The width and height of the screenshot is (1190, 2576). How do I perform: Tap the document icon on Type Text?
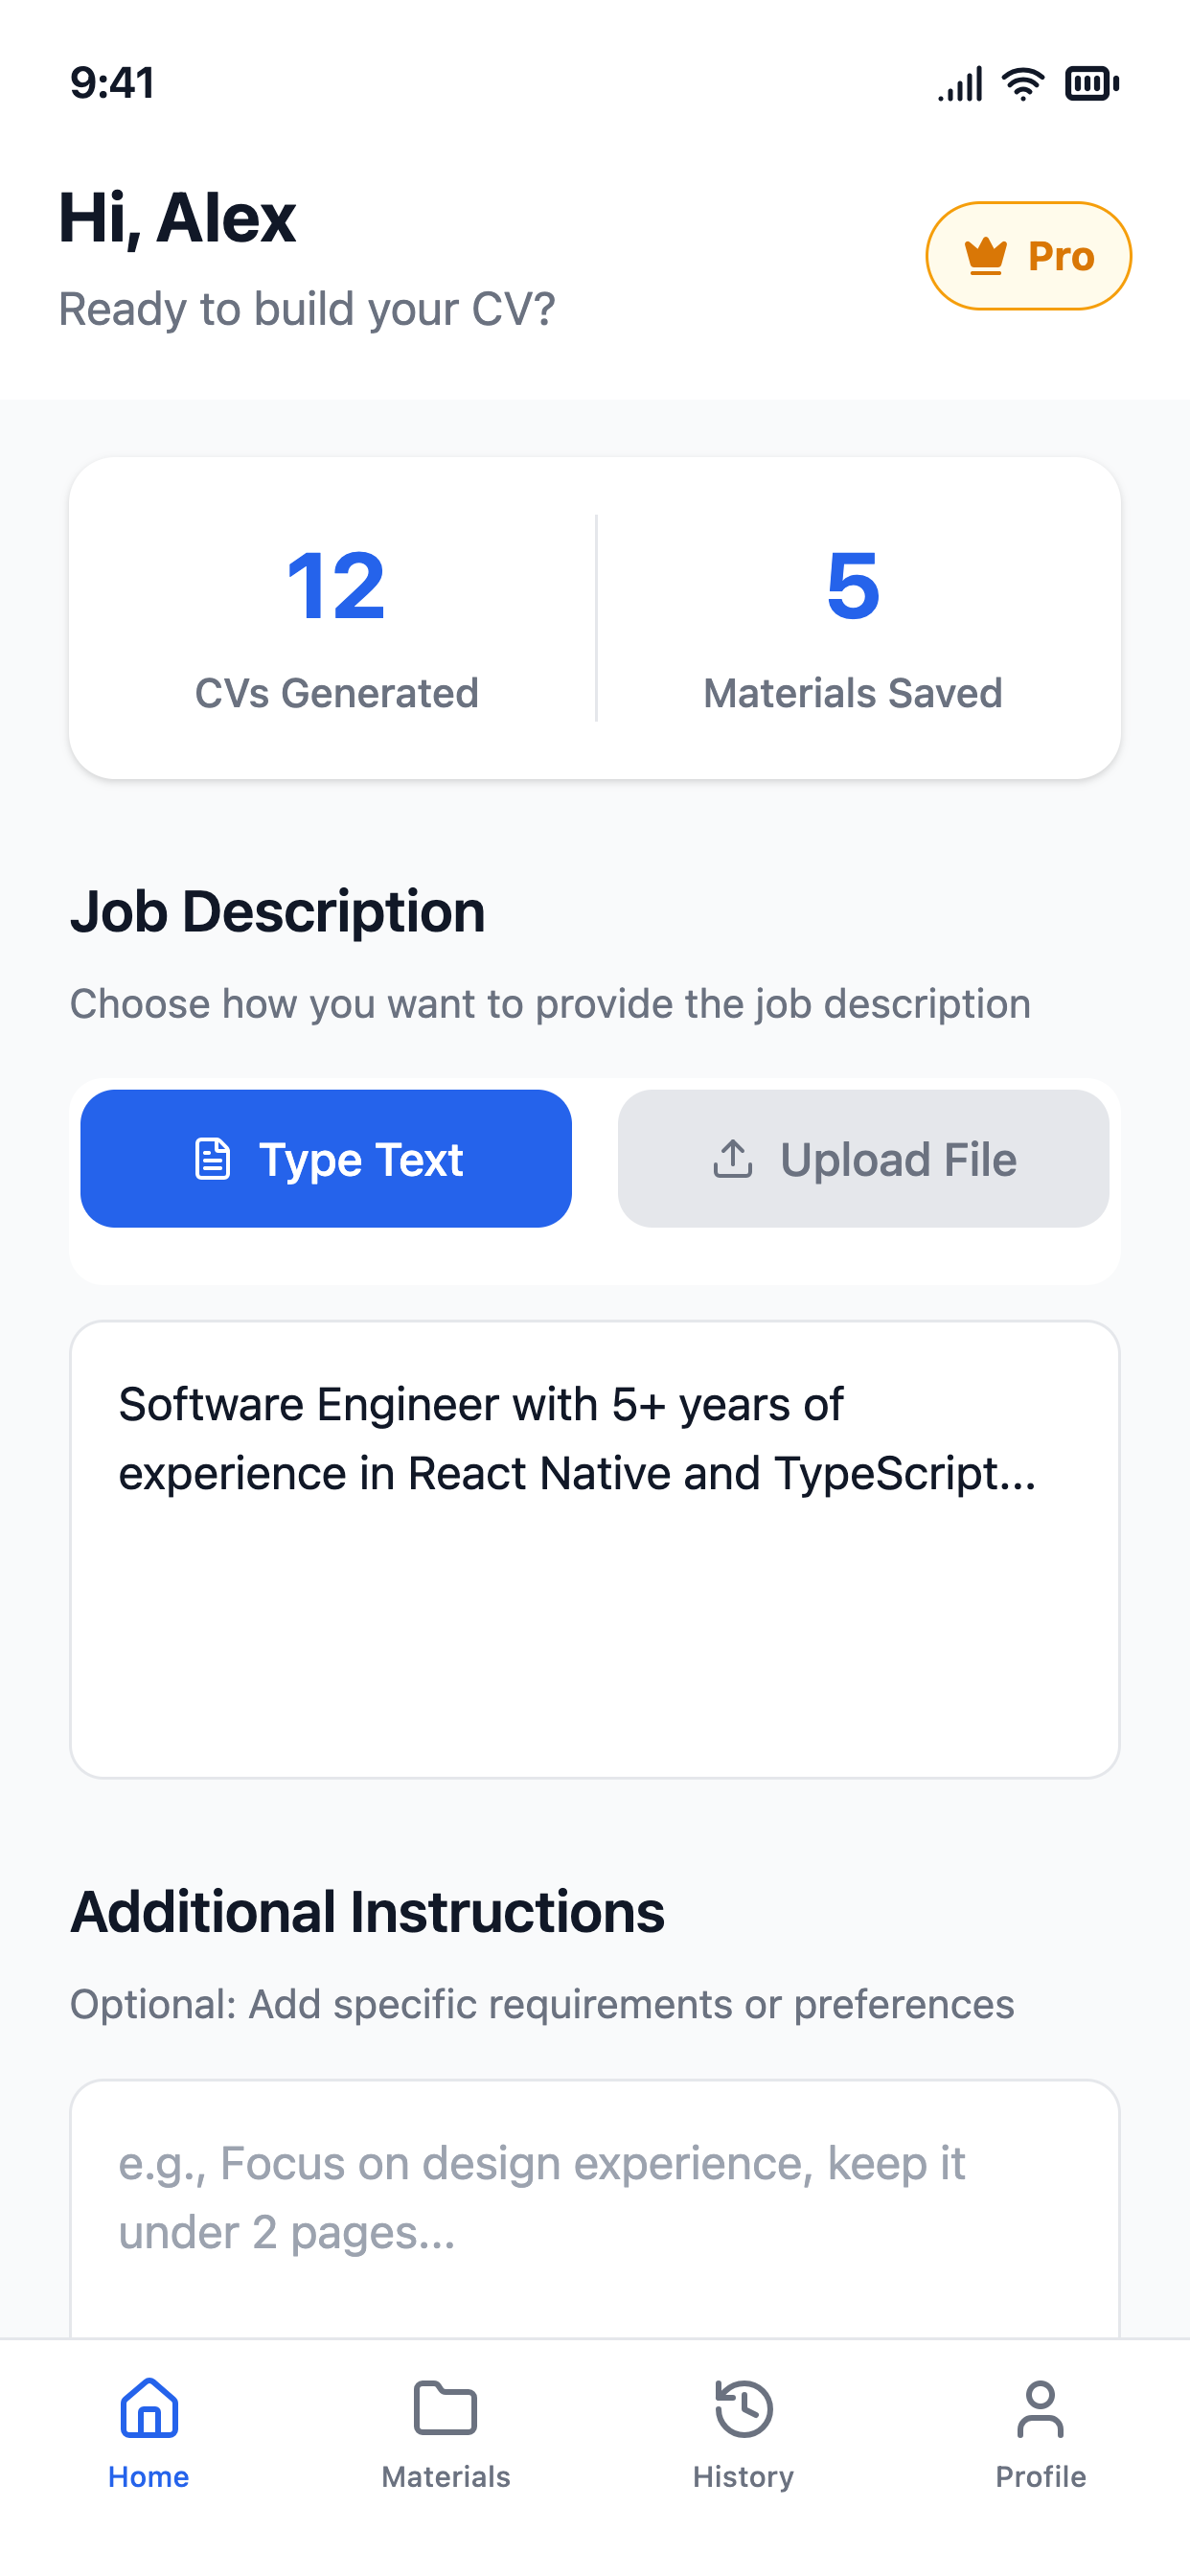click(212, 1159)
